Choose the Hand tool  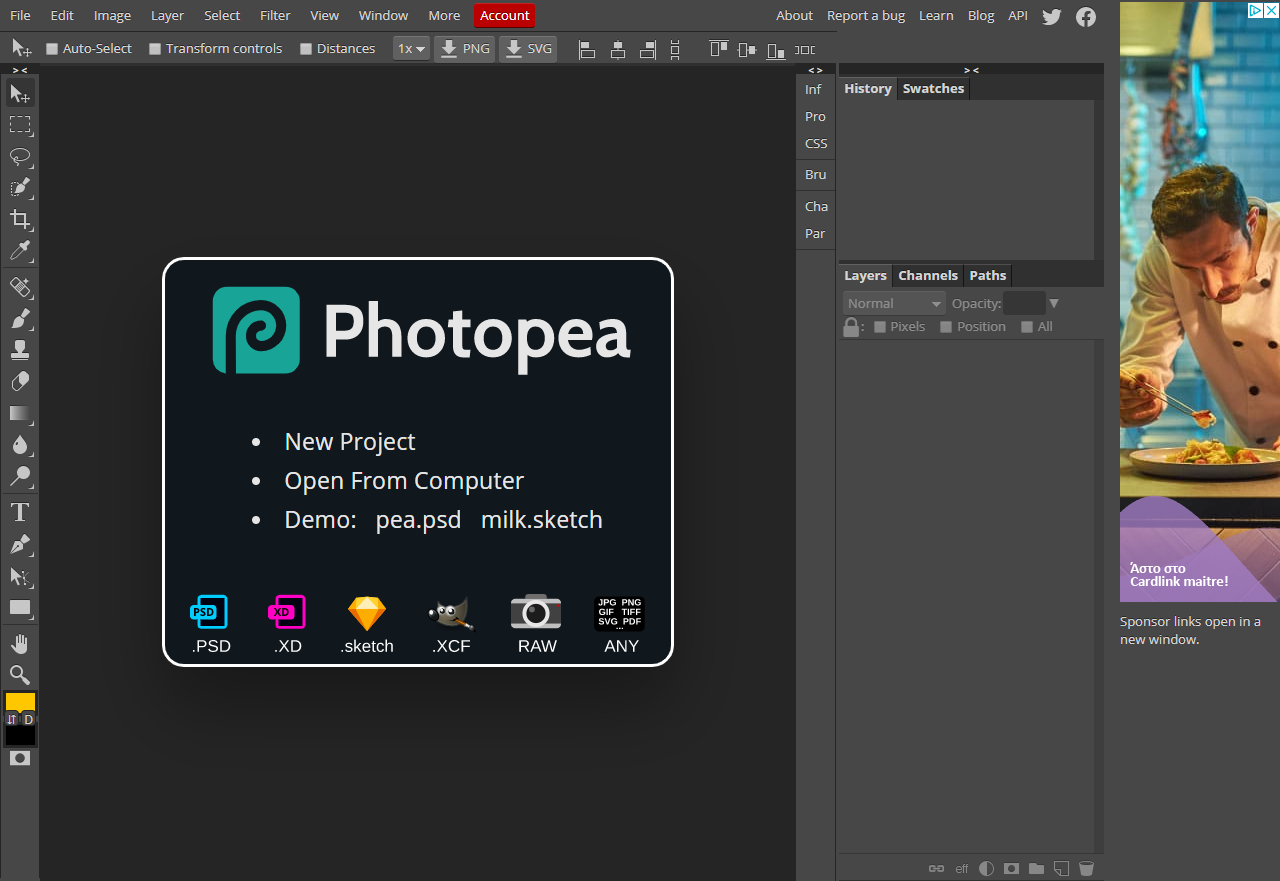click(x=20, y=643)
